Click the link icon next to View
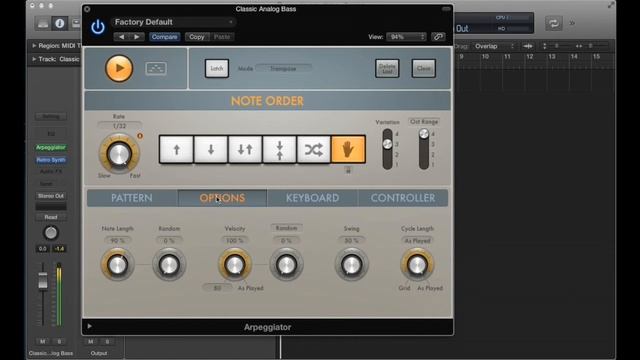Image resolution: width=640 pixels, height=360 pixels. 438,37
